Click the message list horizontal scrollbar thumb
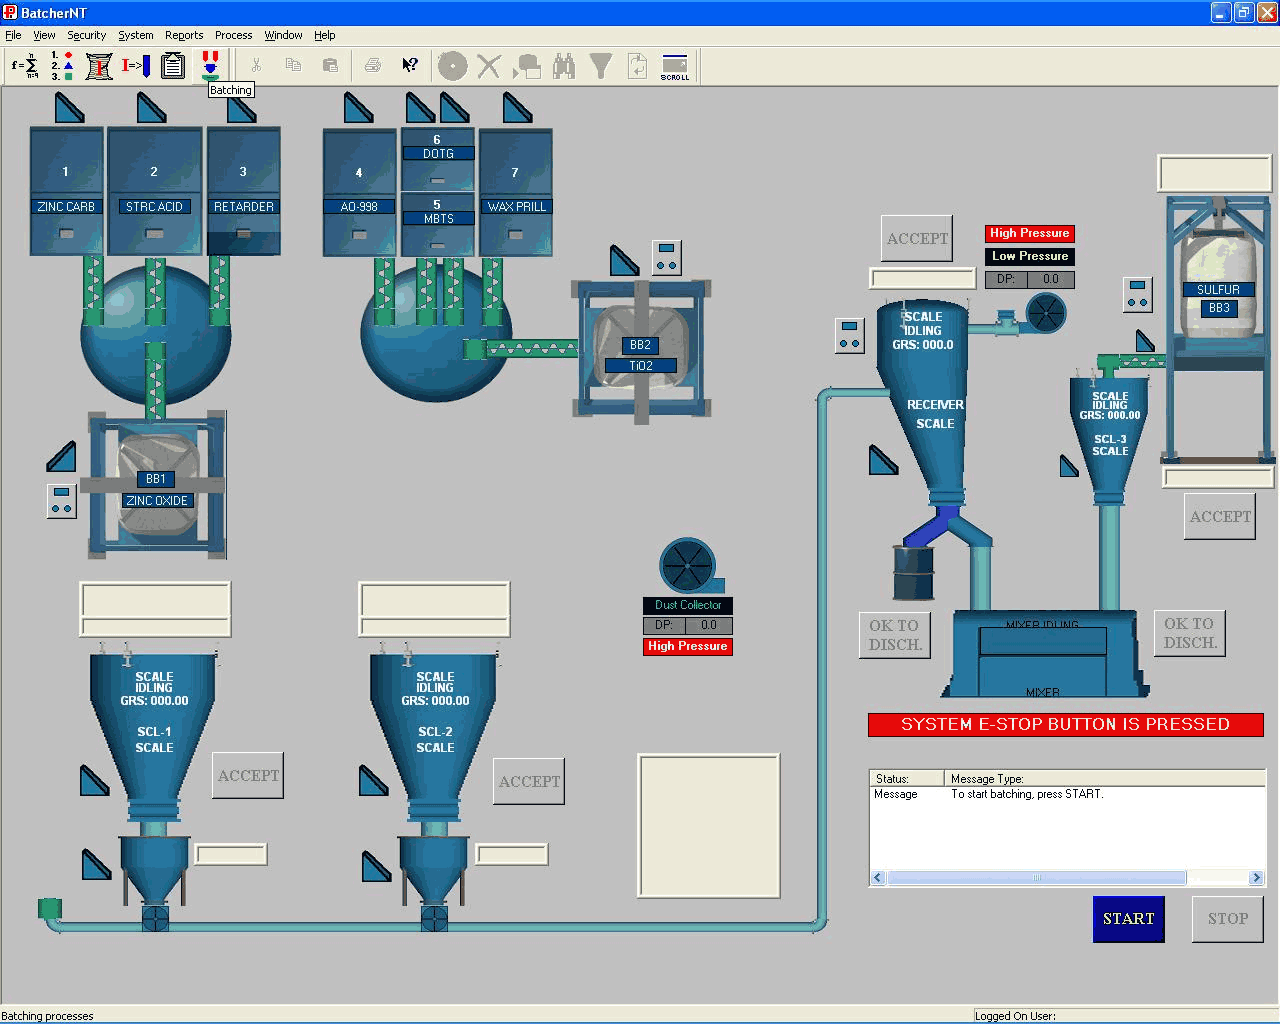 (x=1037, y=878)
